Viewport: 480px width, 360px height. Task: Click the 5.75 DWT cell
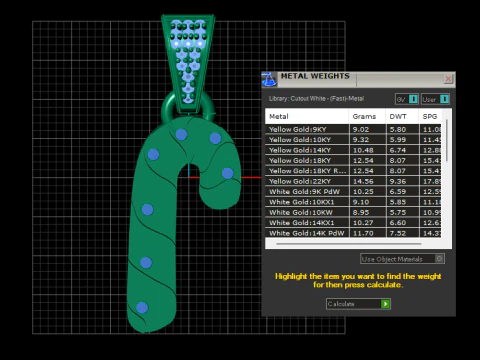[402, 212]
